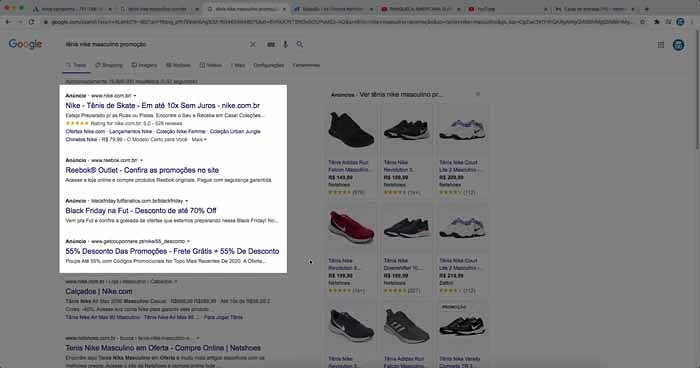Screen dimensions: 700x368
Task: Open the on-screen keyboard icon in search box
Action: pyautogui.click(x=271, y=45)
